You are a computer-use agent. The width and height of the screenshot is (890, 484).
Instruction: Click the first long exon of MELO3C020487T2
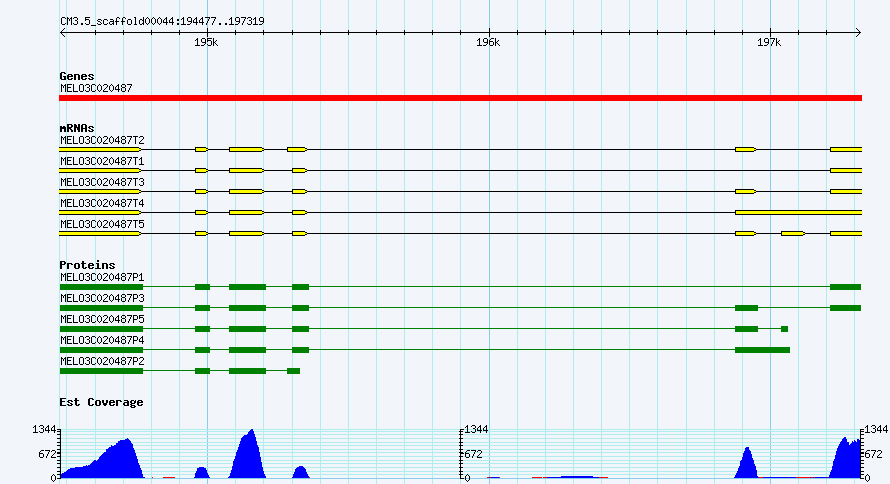[100, 150]
